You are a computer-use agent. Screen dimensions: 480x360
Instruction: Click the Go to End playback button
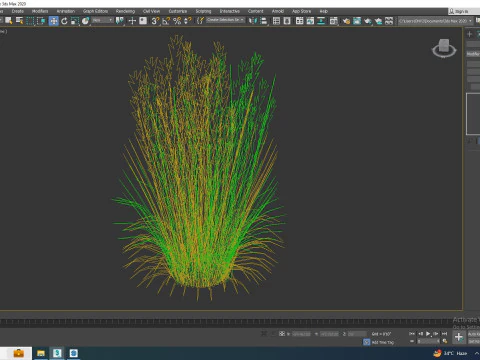[x=444, y=334]
